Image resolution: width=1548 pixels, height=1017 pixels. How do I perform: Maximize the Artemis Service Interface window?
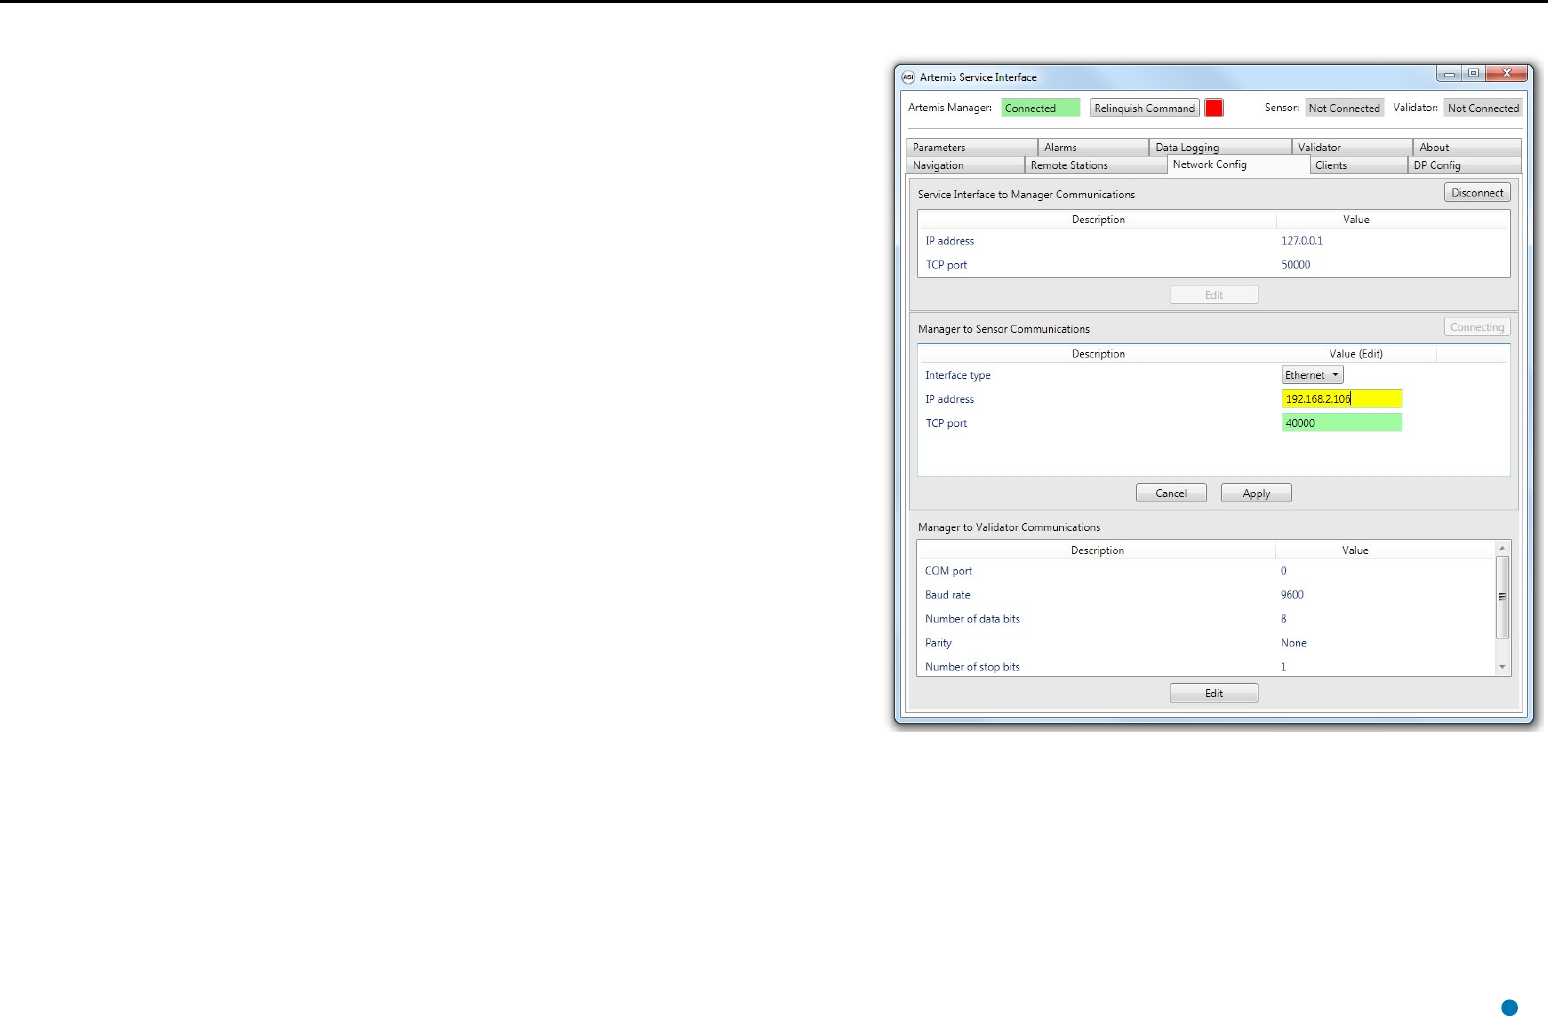[x=1473, y=74]
